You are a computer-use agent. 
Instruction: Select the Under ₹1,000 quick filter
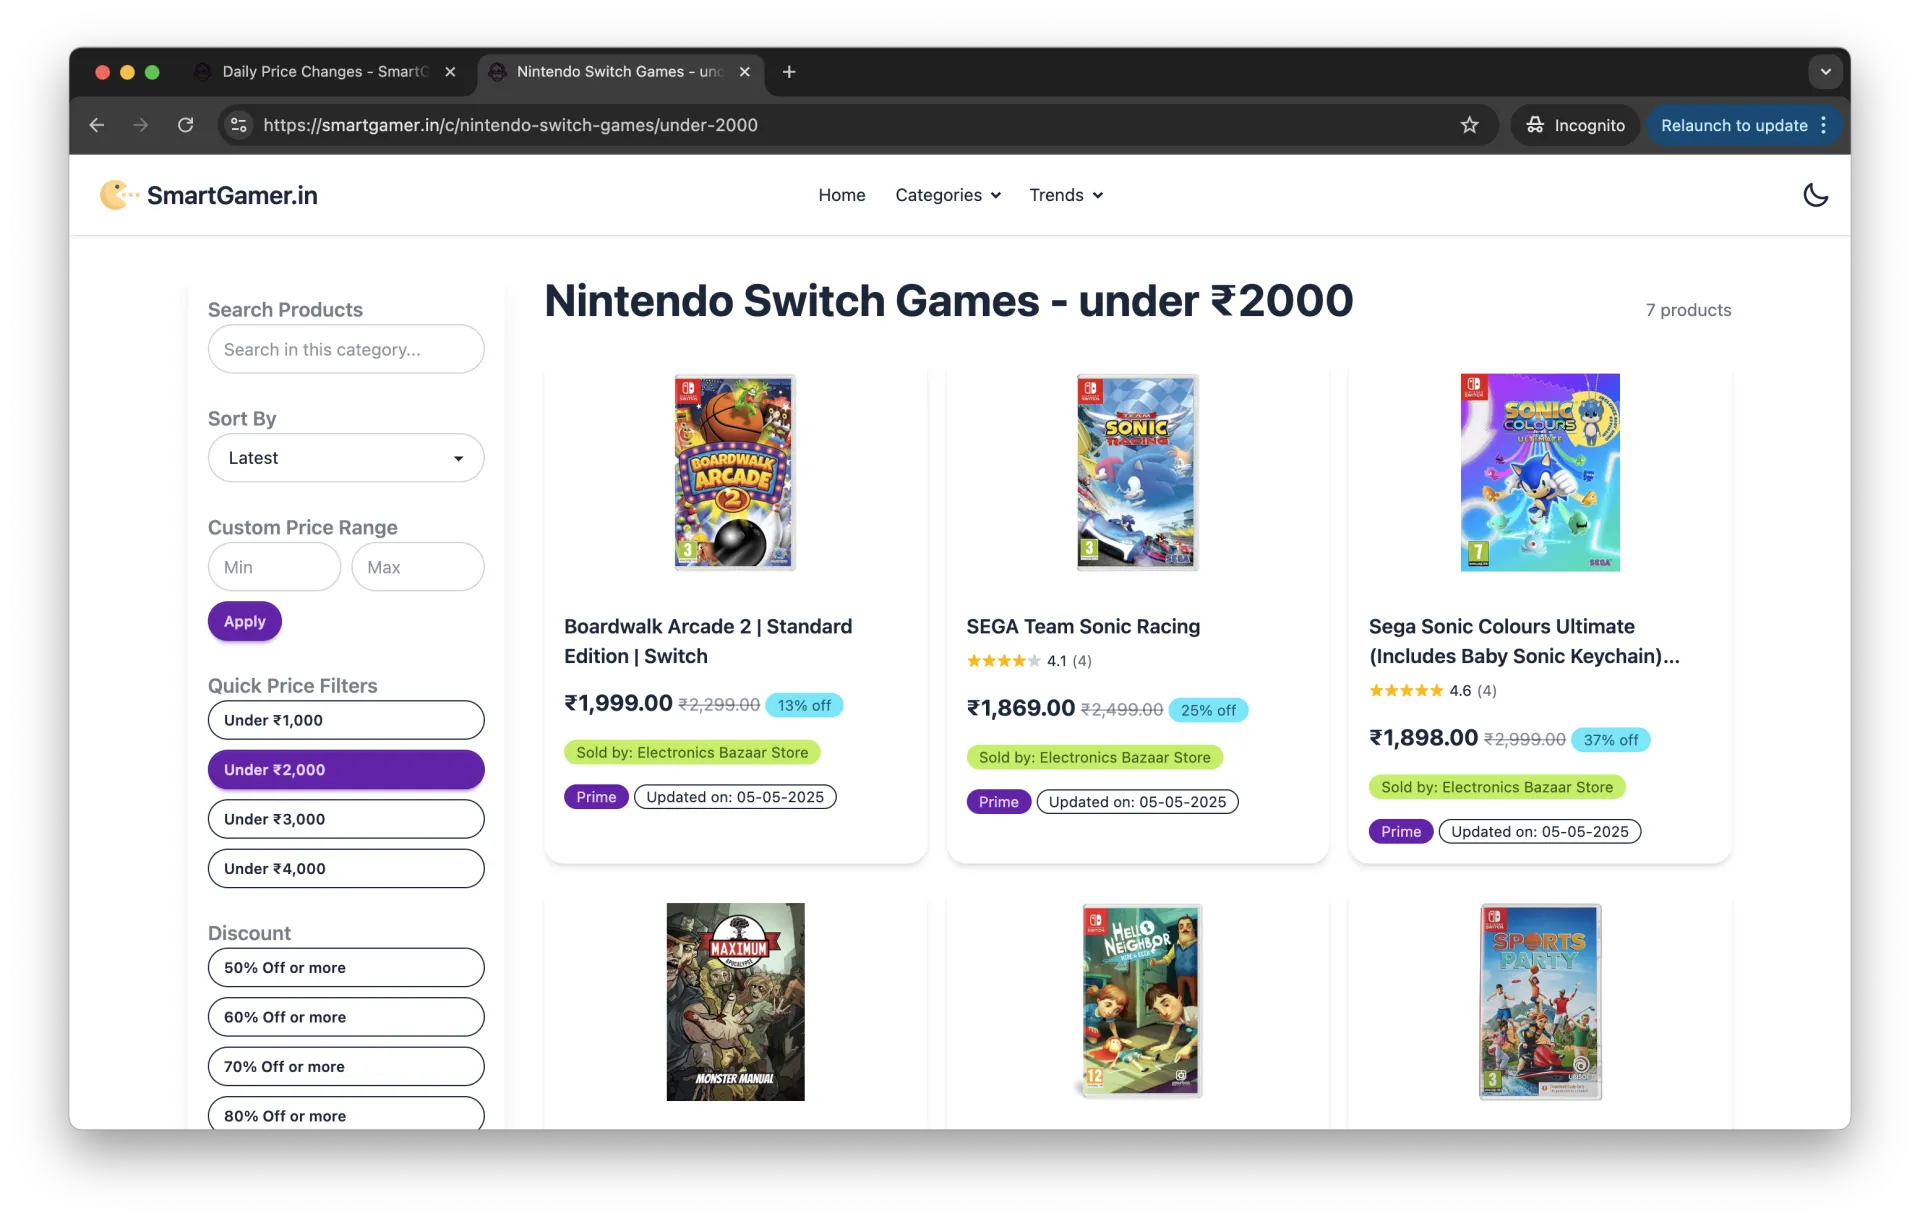click(346, 720)
